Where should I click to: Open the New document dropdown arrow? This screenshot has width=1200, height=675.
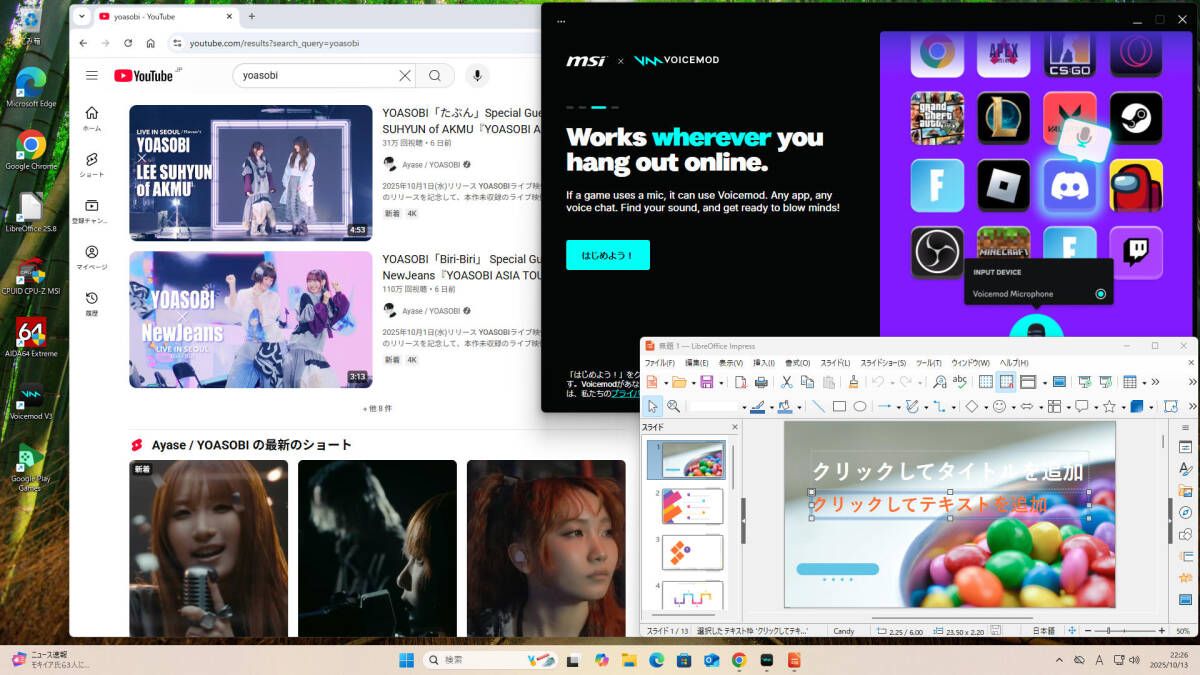pyautogui.click(x=666, y=383)
